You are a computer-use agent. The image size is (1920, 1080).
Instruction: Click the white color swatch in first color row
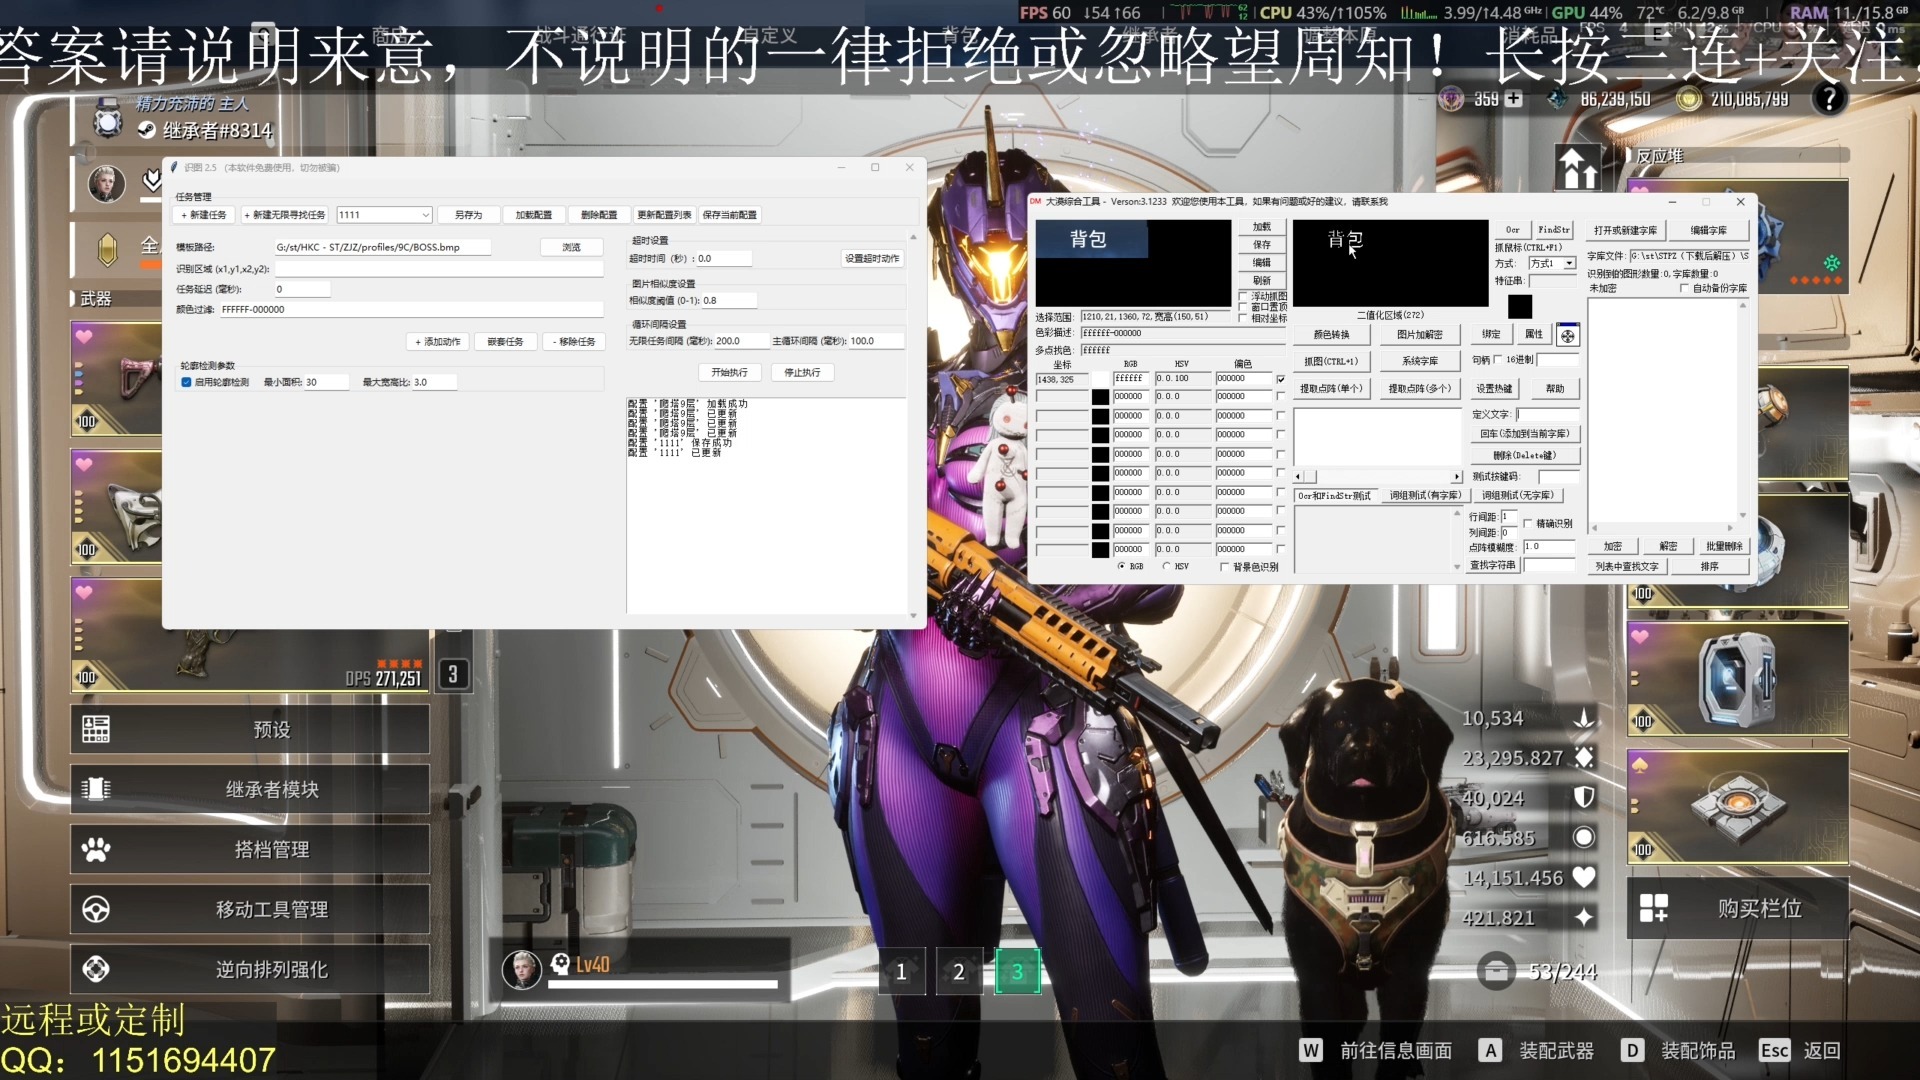pyautogui.click(x=1100, y=379)
